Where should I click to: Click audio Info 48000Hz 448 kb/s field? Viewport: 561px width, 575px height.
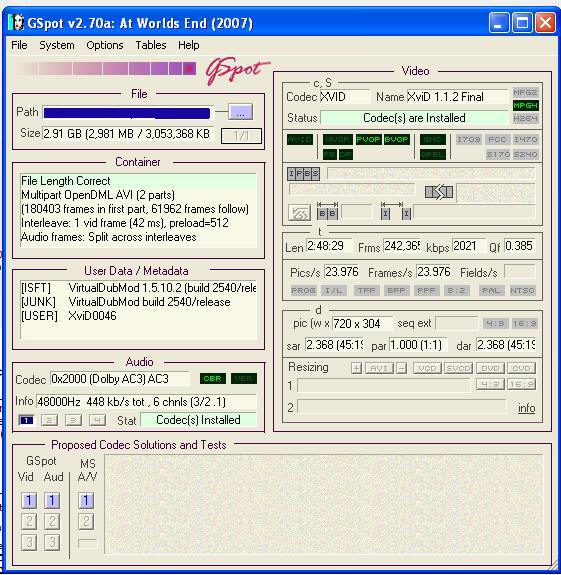click(146, 402)
